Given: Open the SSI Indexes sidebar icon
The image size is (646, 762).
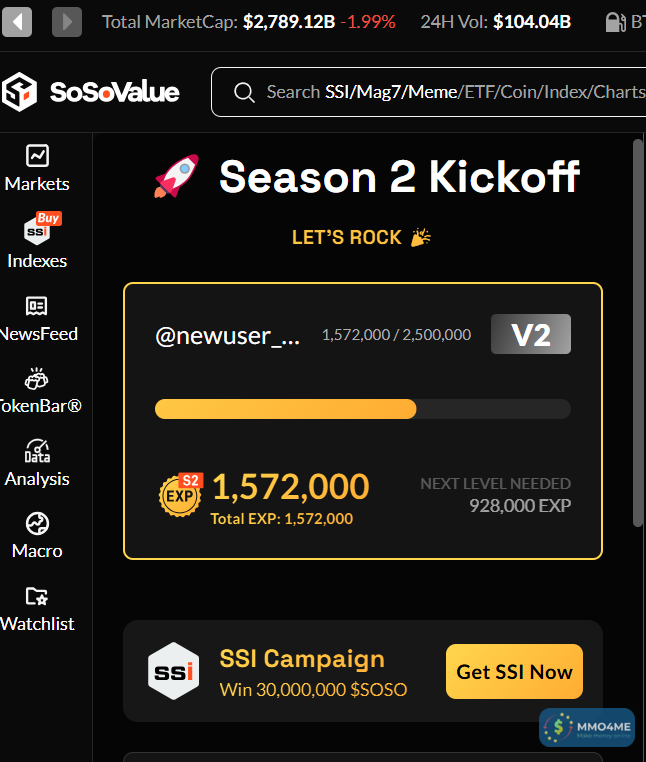Looking at the screenshot, I should point(37,231).
